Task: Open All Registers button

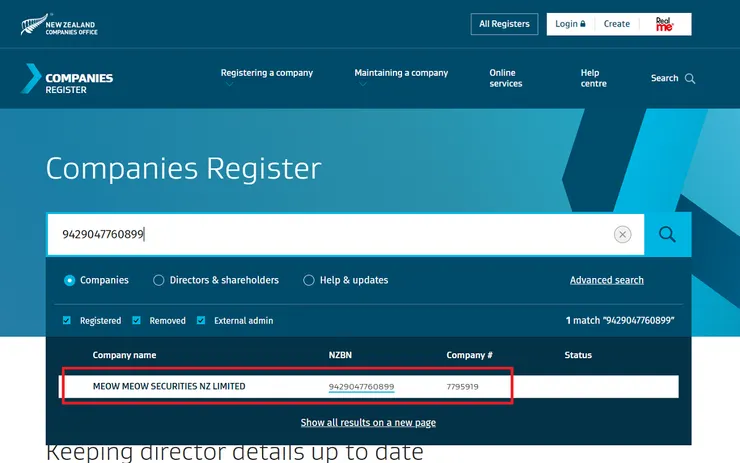Action: pyautogui.click(x=504, y=24)
